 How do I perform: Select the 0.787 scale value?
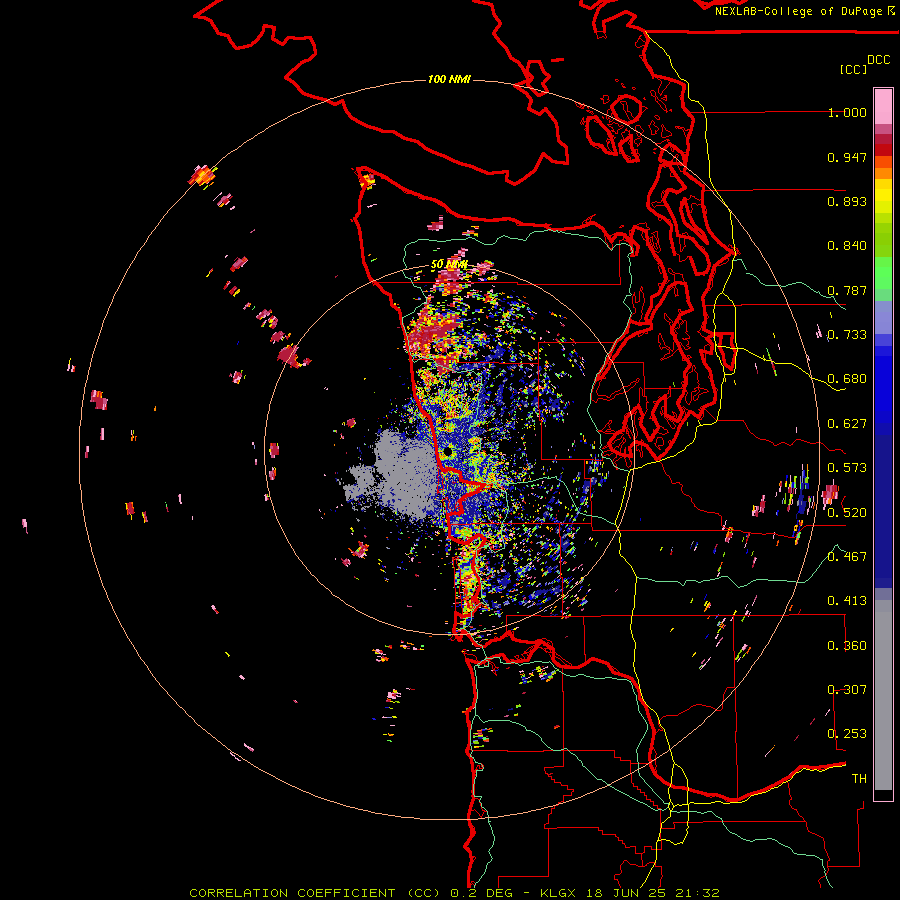[x=847, y=290]
